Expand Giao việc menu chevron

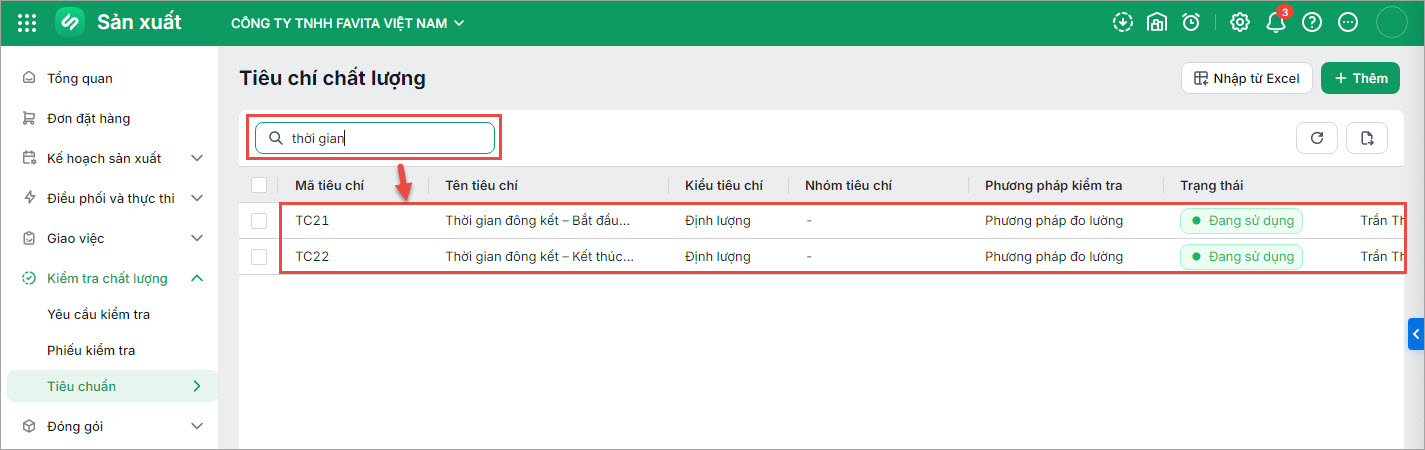point(197,238)
